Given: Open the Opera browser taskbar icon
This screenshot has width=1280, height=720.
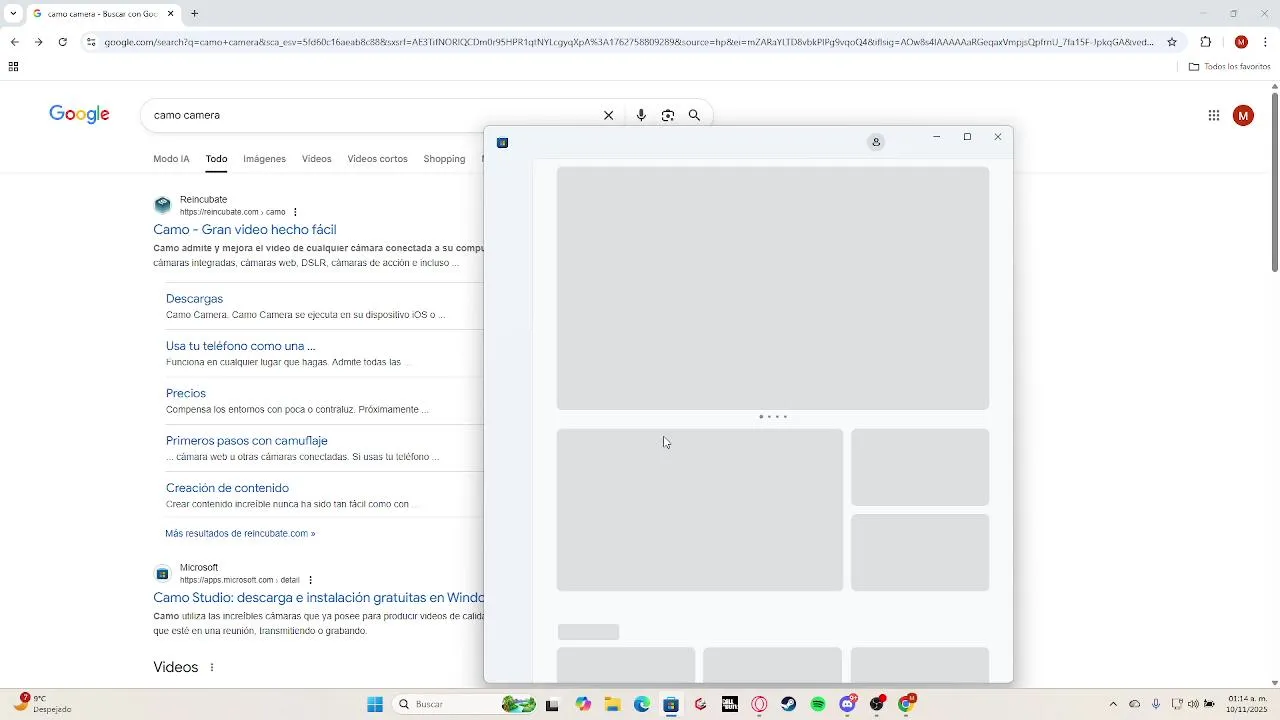Looking at the screenshot, I should [759, 705].
